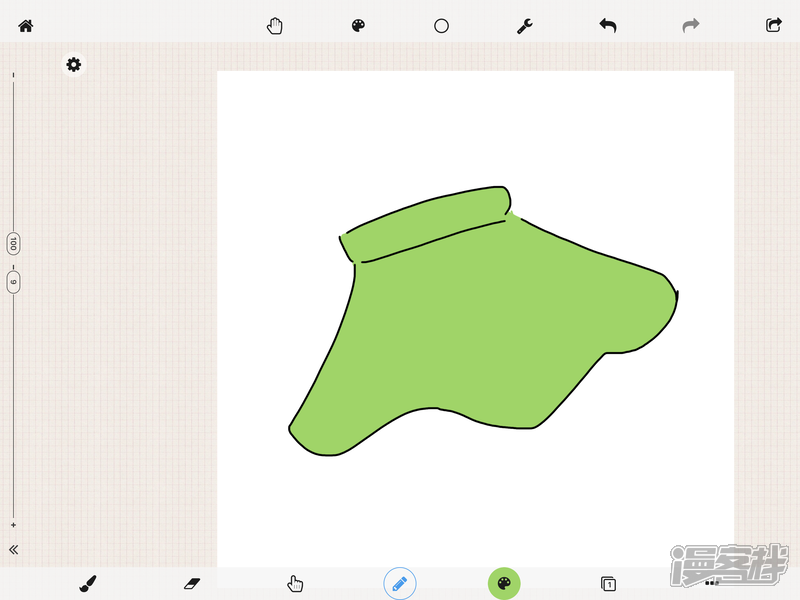This screenshot has height=600, width=800.
Task: Open the layers panel
Action: tap(608, 583)
